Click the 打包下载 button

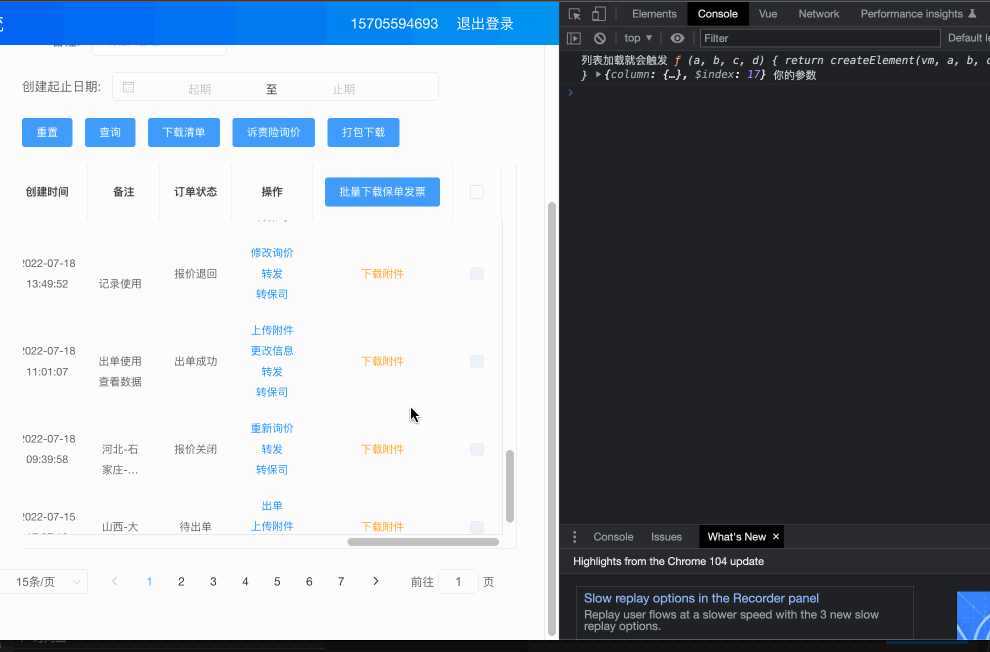363,131
